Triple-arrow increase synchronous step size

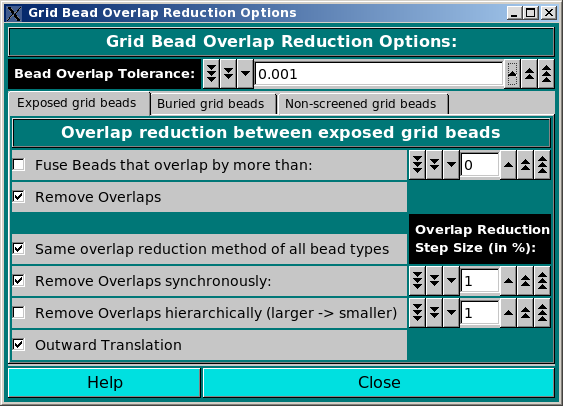pos(542,281)
